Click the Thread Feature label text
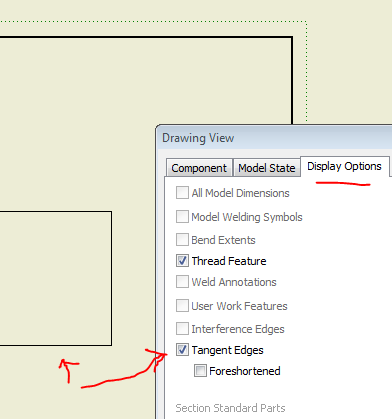This screenshot has width=392, height=419. tap(229, 261)
